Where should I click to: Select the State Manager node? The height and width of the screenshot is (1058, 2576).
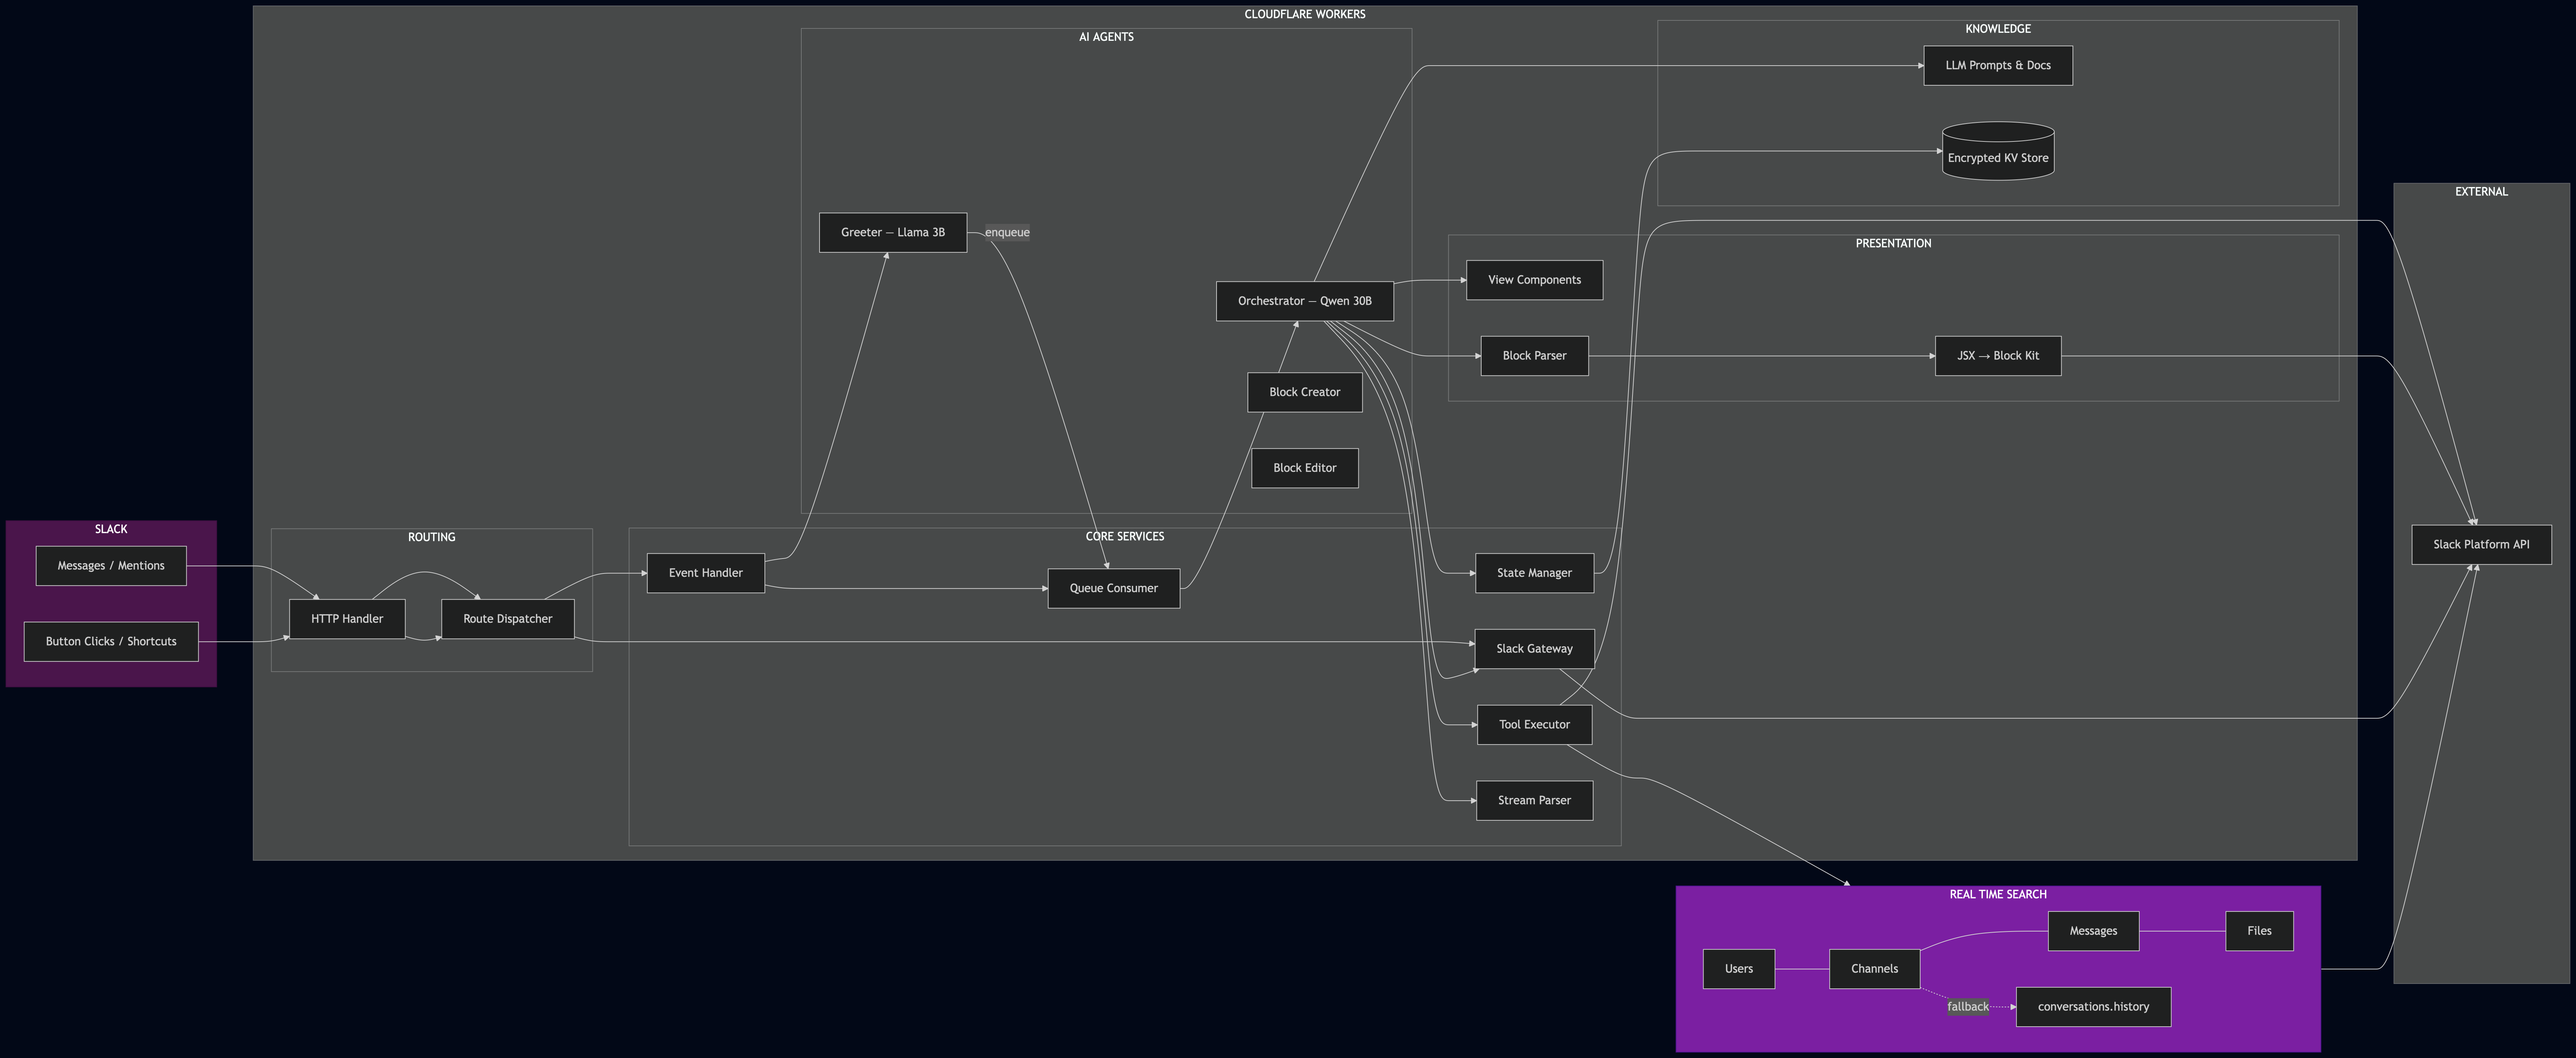[1535, 573]
